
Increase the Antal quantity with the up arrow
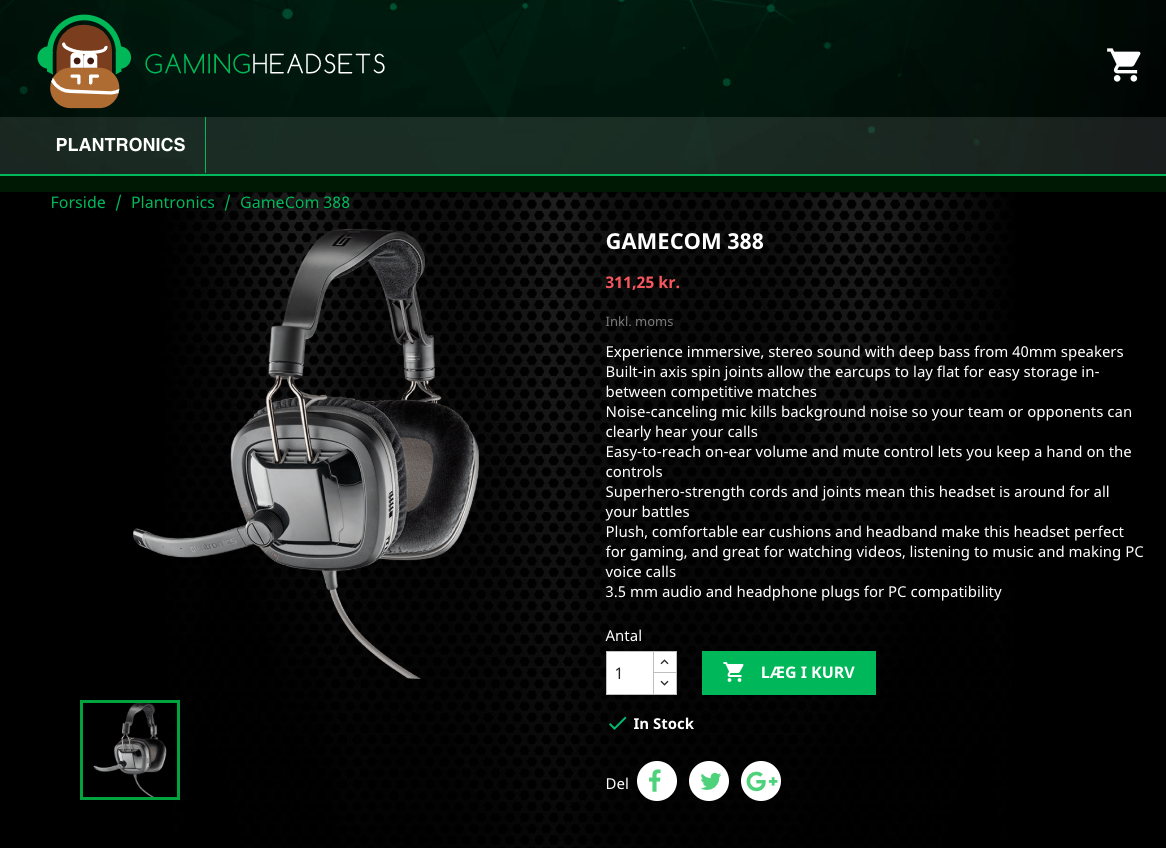(665, 662)
